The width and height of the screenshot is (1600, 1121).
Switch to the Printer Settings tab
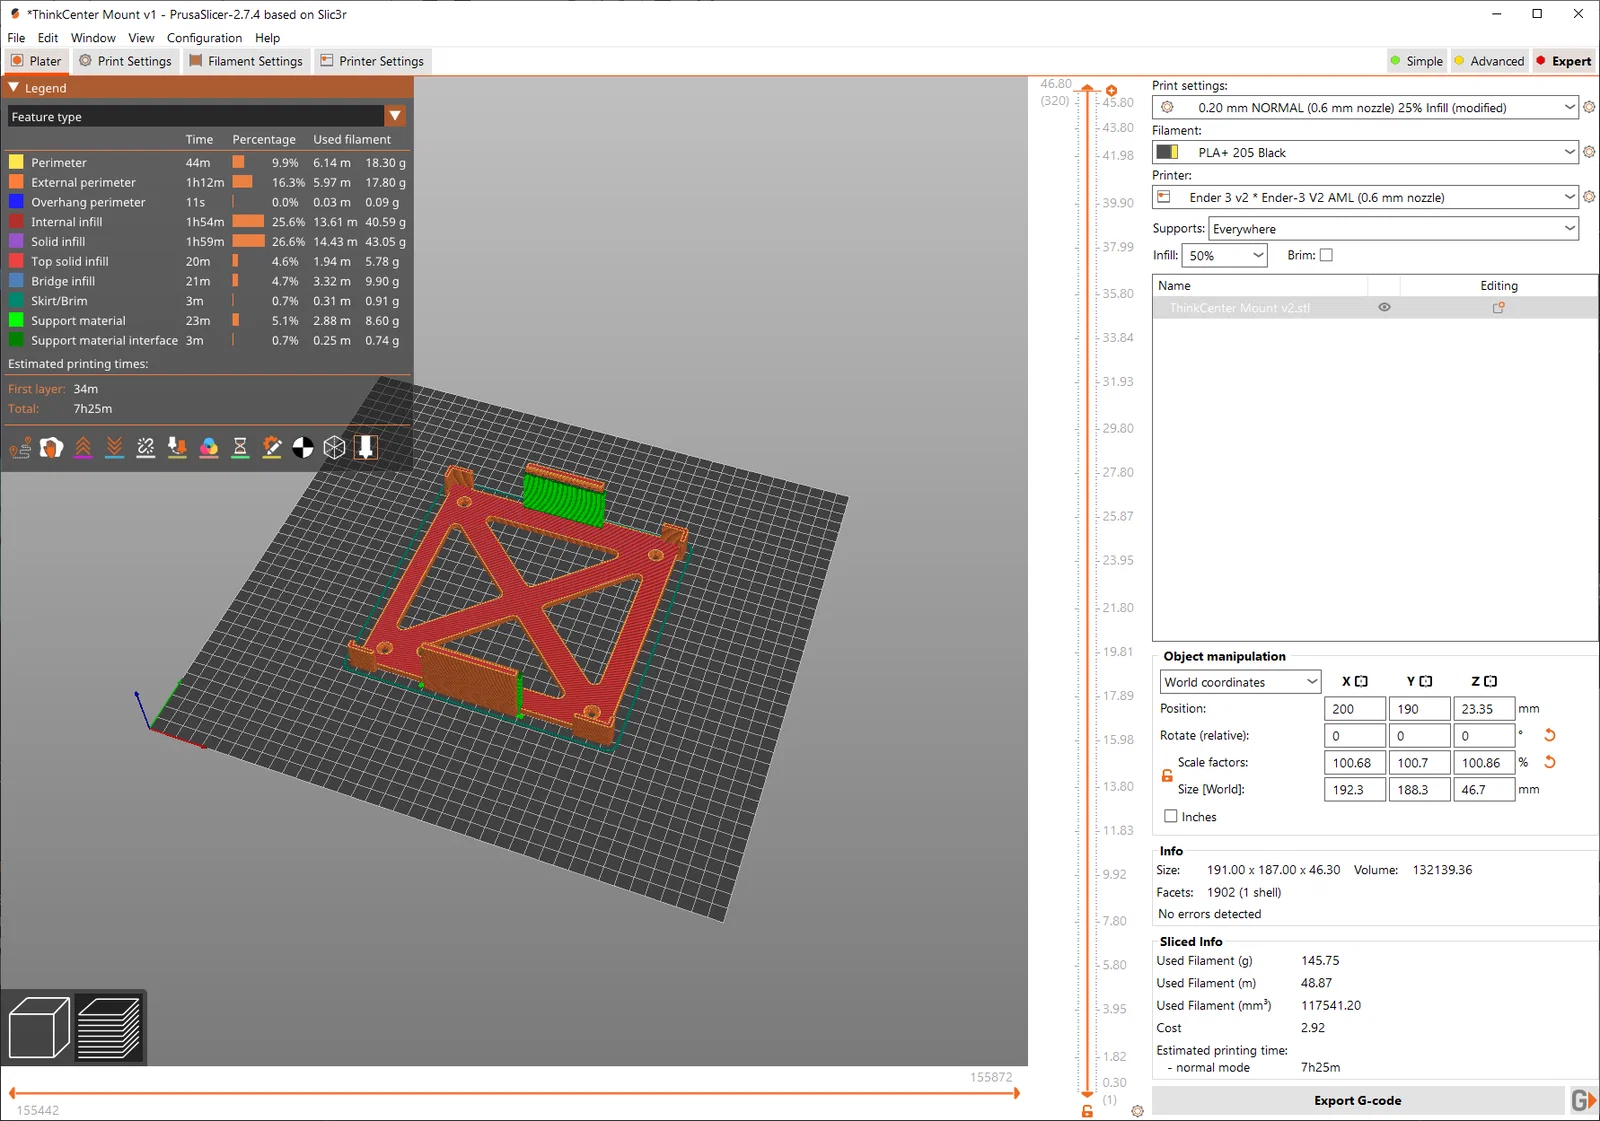(372, 61)
